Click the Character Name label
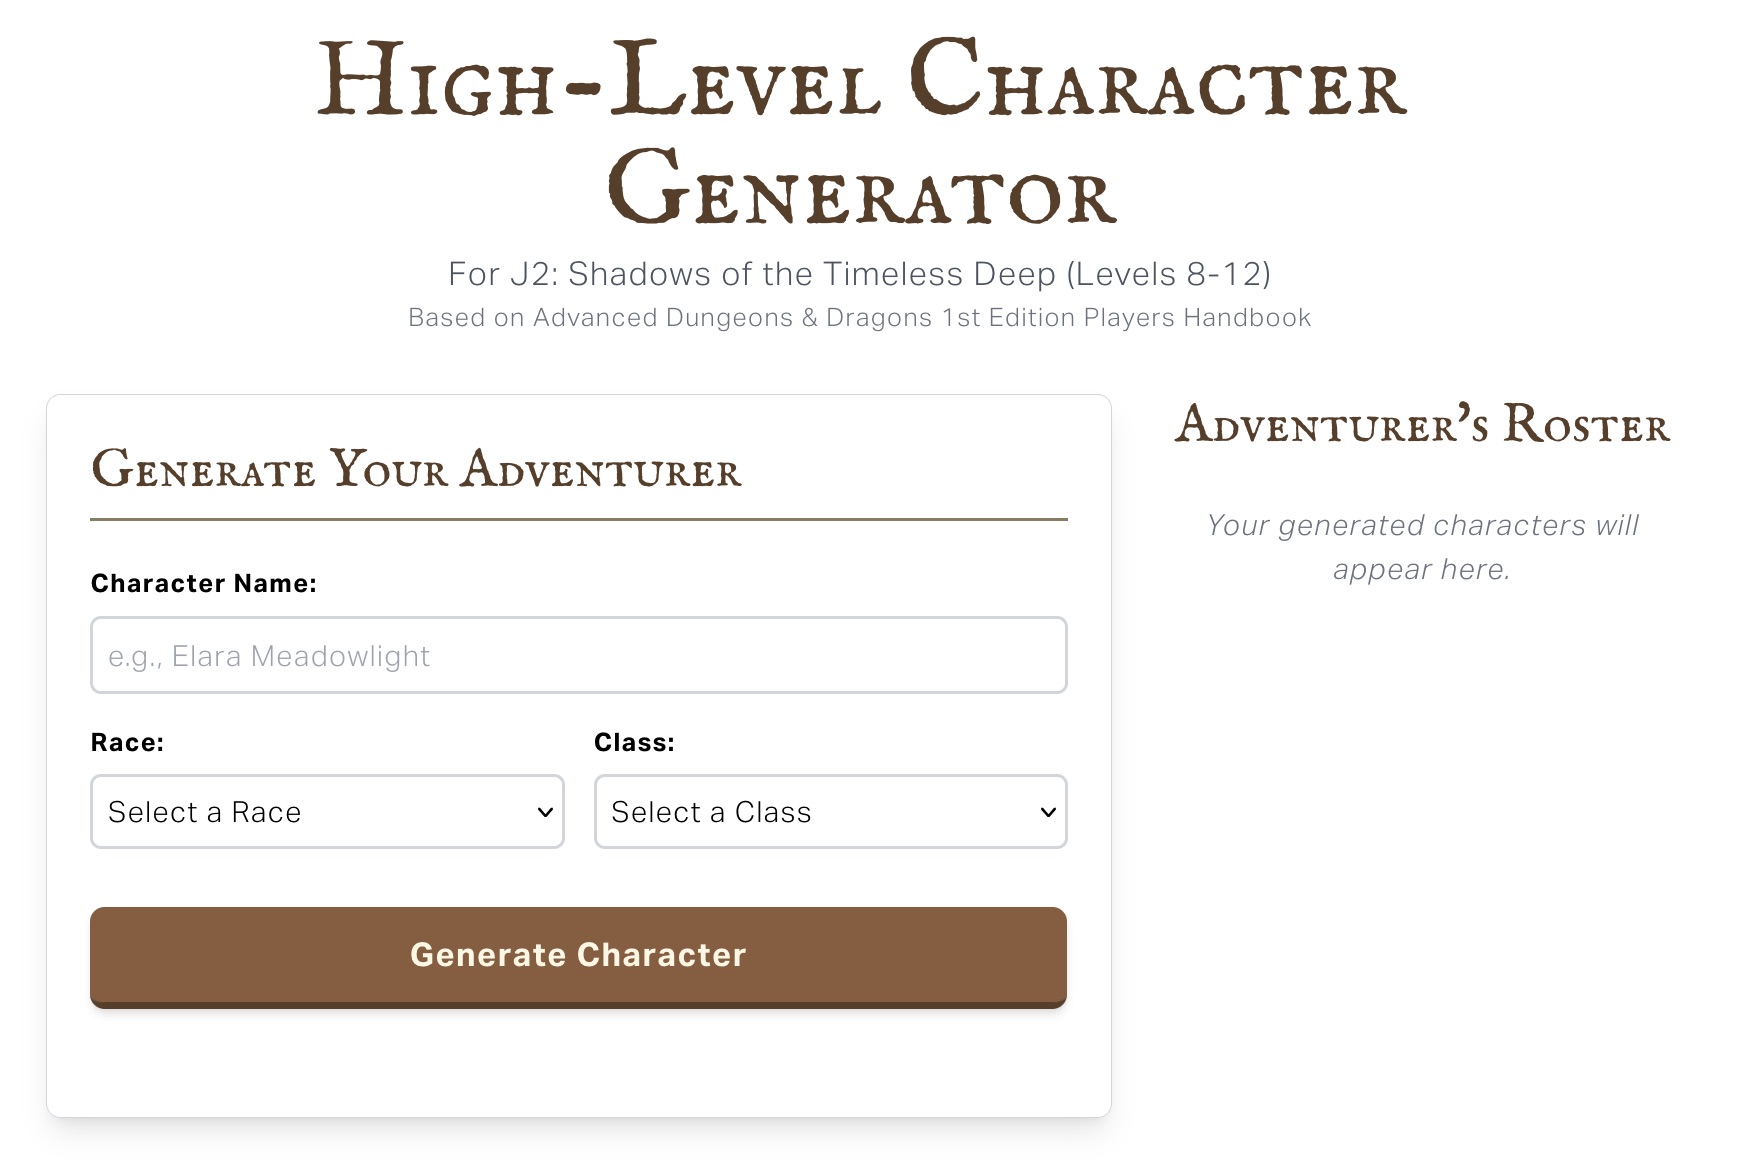The width and height of the screenshot is (1738, 1170). pyautogui.click(x=204, y=583)
